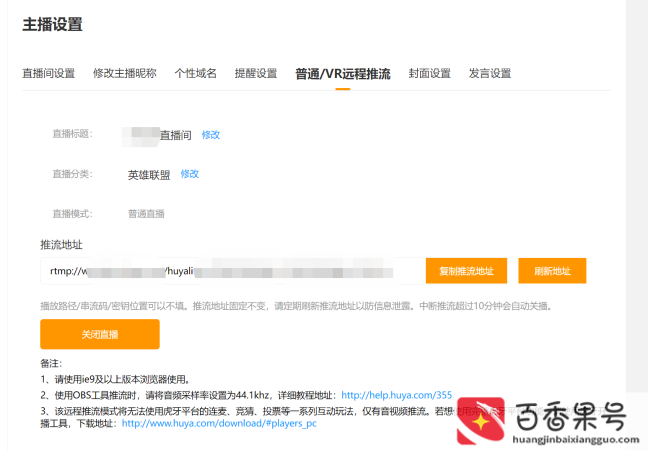The height and width of the screenshot is (450, 648).
Task: Switch to 发言设置 tab
Action: tap(490, 74)
